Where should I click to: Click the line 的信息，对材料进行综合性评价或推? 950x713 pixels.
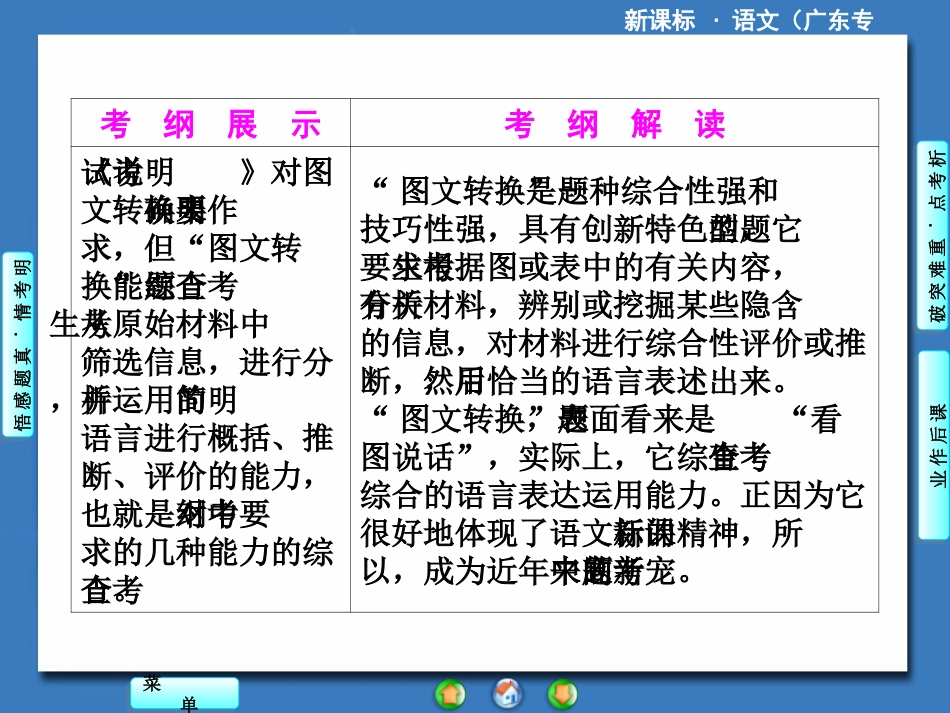point(613,343)
